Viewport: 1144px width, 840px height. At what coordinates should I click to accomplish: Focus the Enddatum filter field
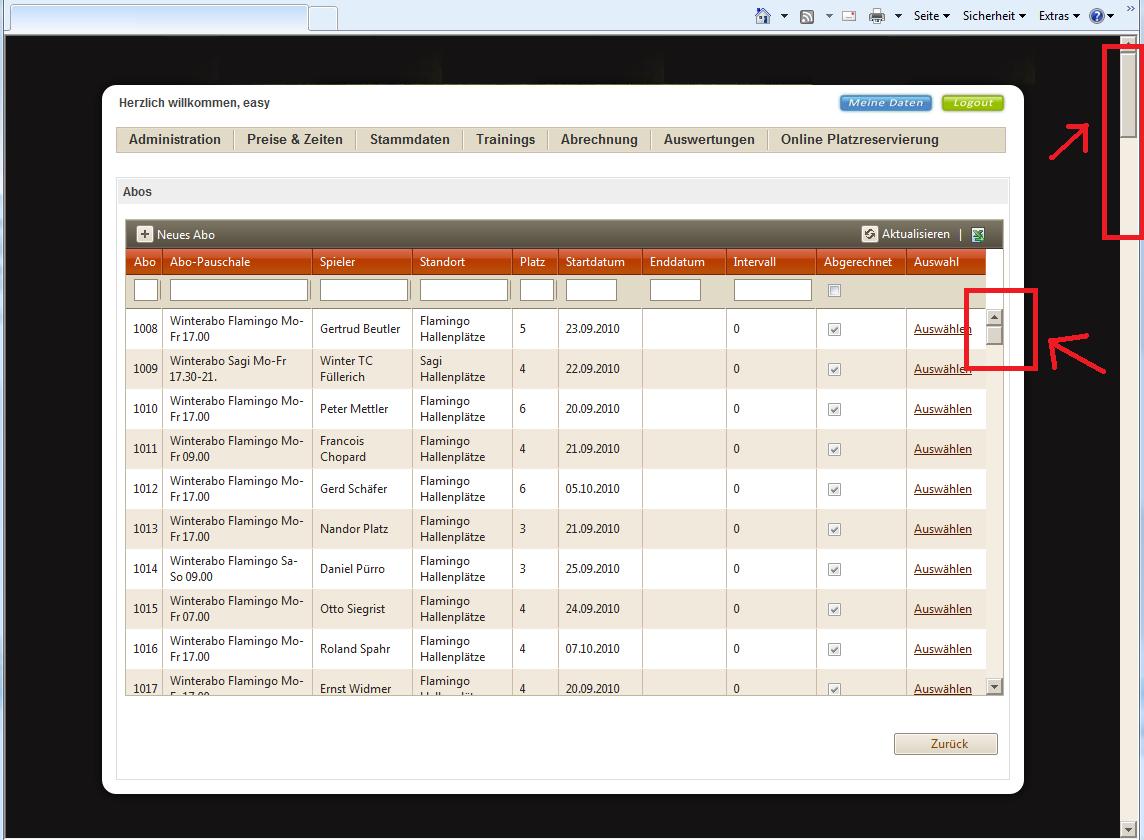tap(676, 290)
